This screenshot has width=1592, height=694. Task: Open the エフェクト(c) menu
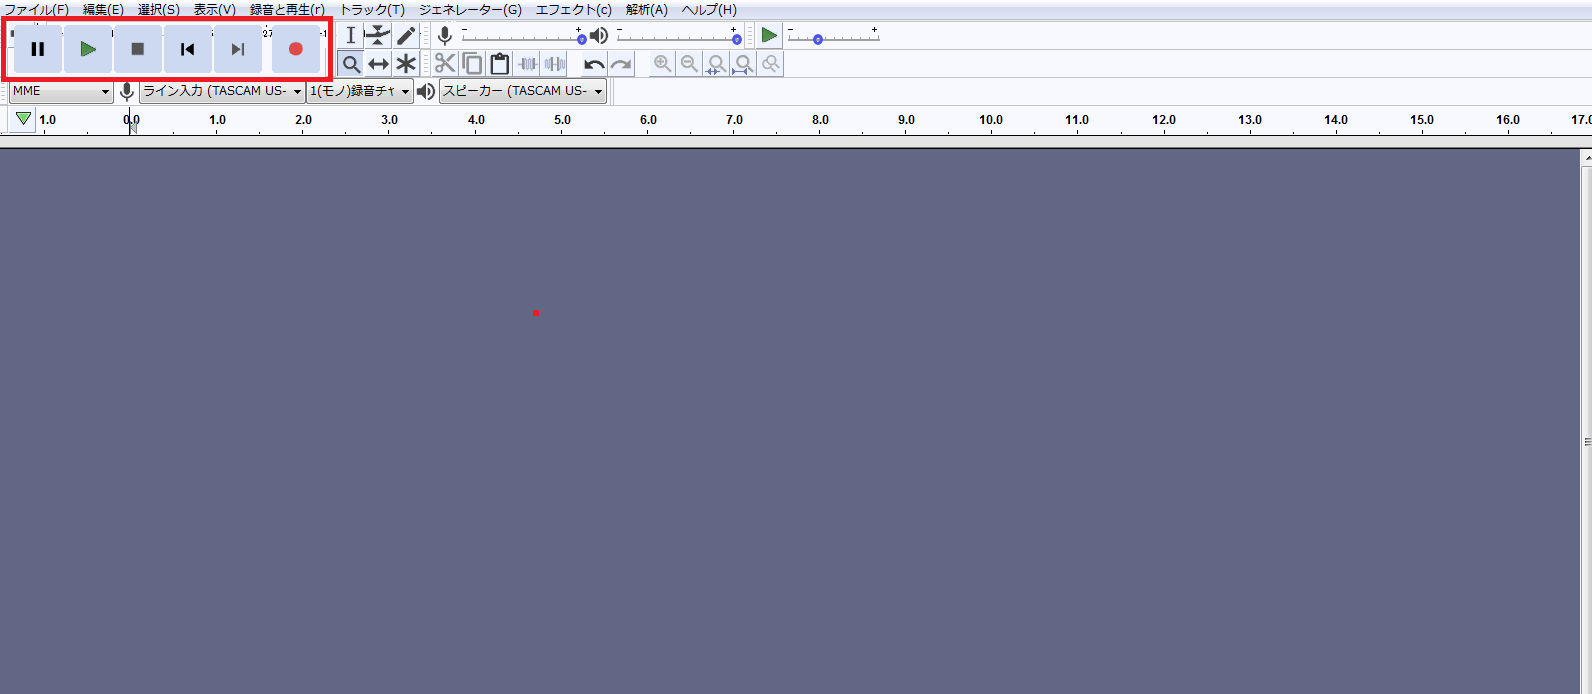point(573,9)
